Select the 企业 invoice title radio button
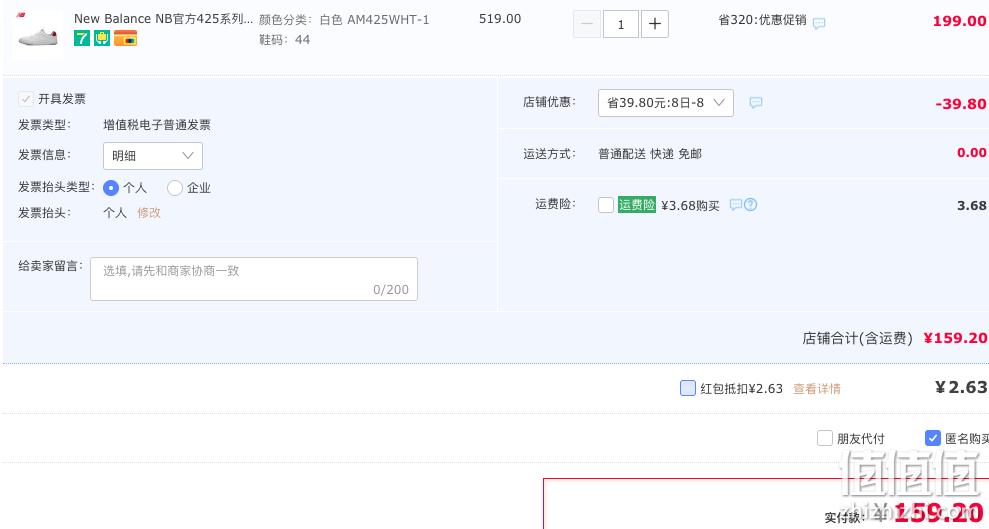Viewport: 989px width, 529px height. tap(175, 188)
